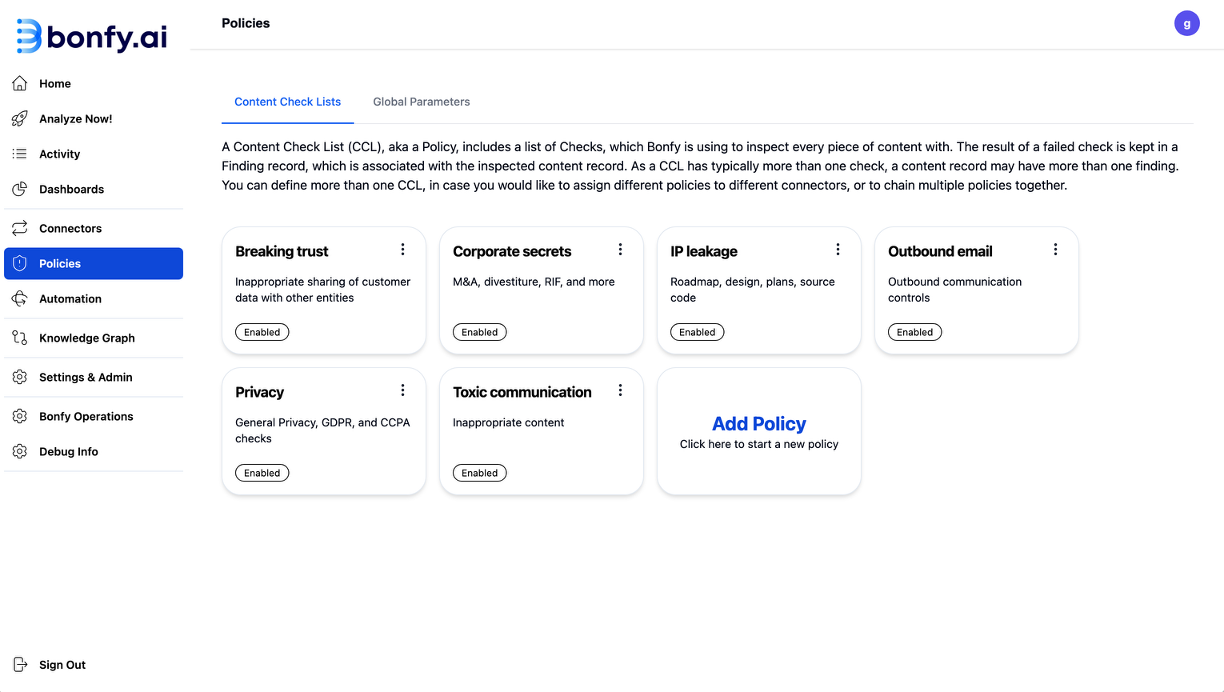The width and height of the screenshot is (1224, 692).
Task: Toggle the Enabled badge on Breaking trust
Action: click(x=262, y=332)
